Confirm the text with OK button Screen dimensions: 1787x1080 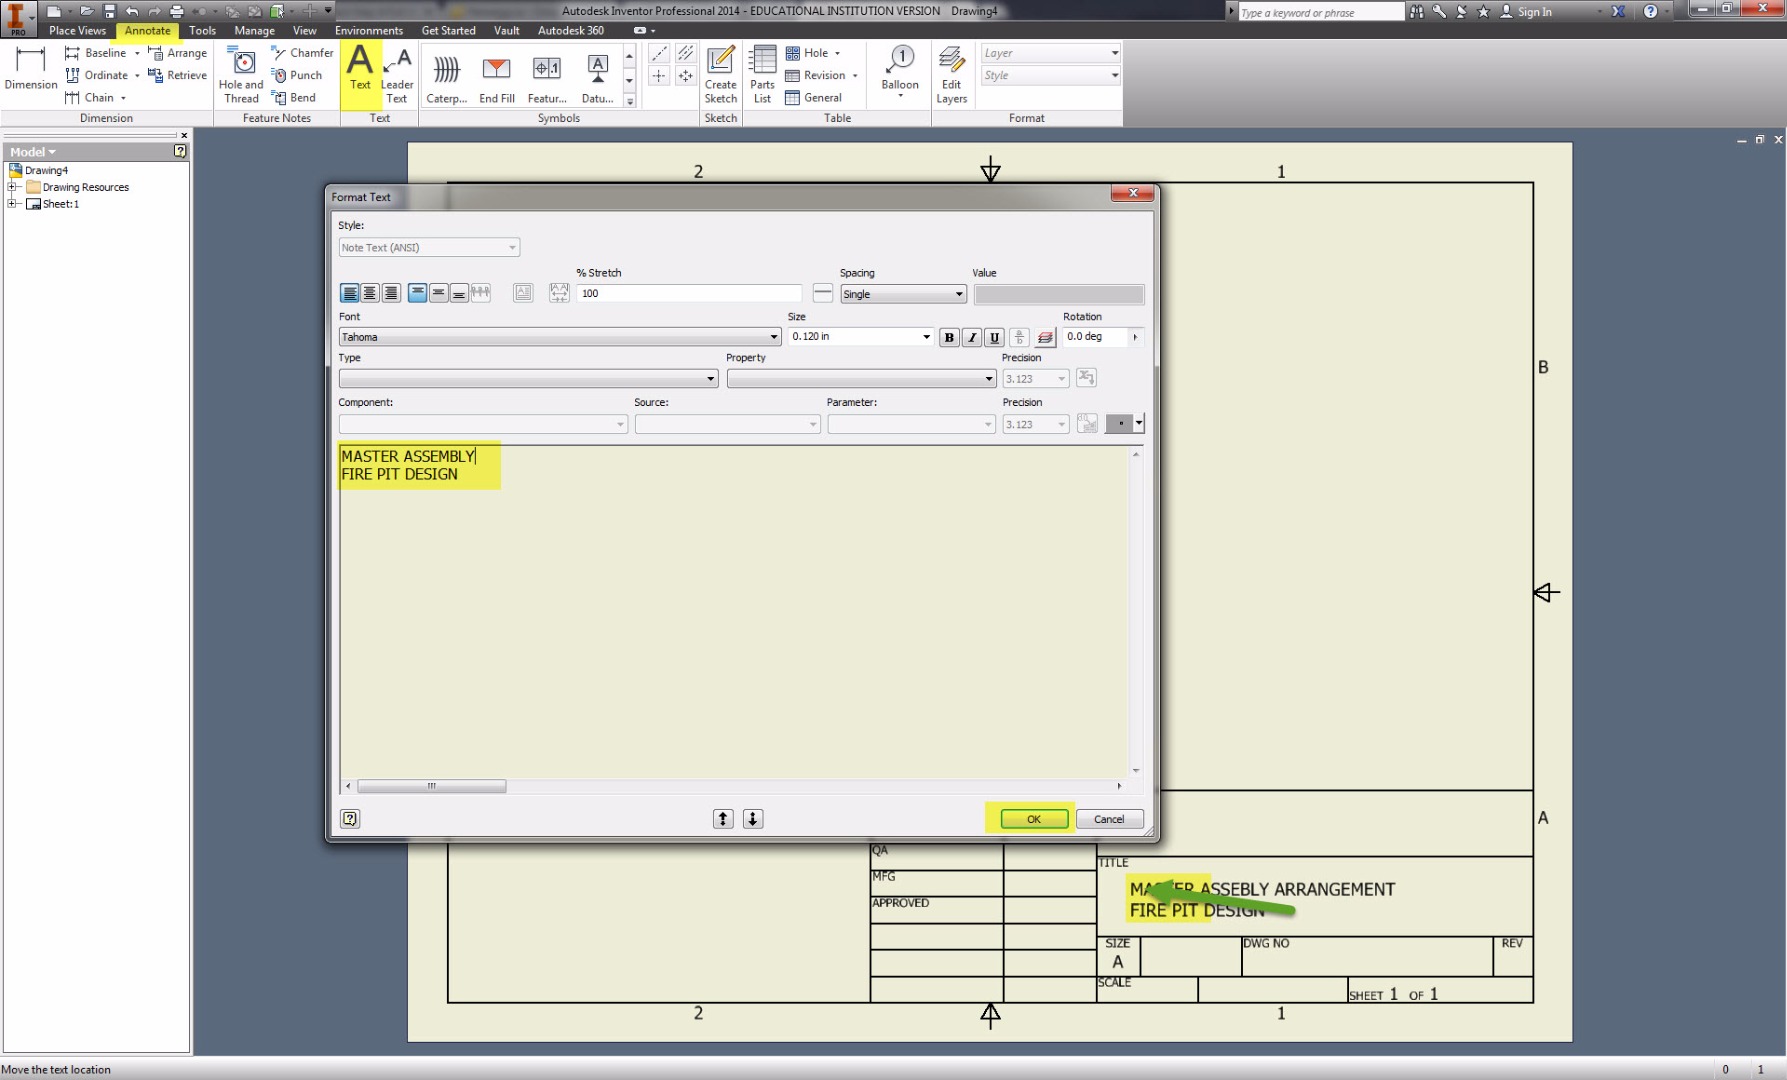pyautogui.click(x=1034, y=819)
